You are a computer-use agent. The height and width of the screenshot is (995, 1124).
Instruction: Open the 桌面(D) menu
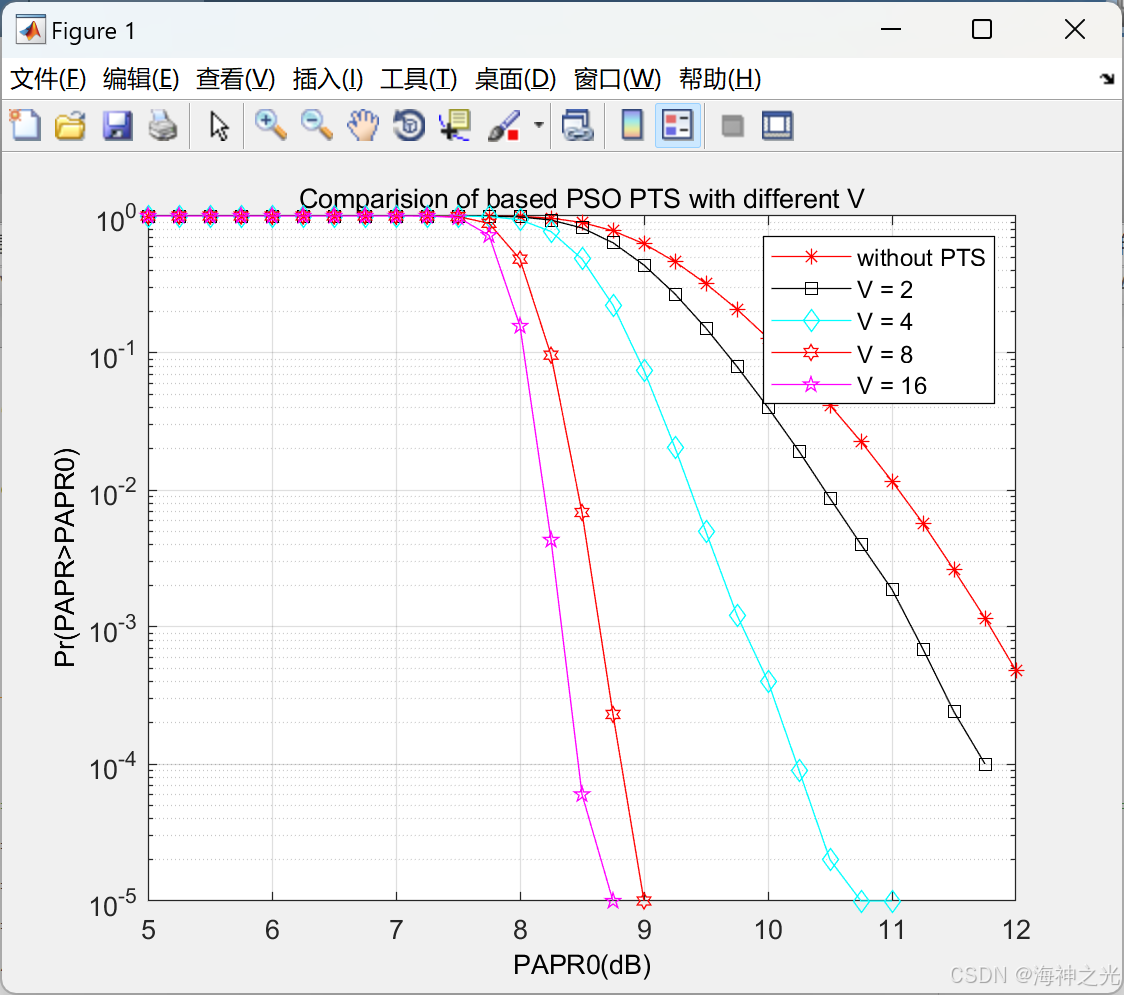pos(515,79)
